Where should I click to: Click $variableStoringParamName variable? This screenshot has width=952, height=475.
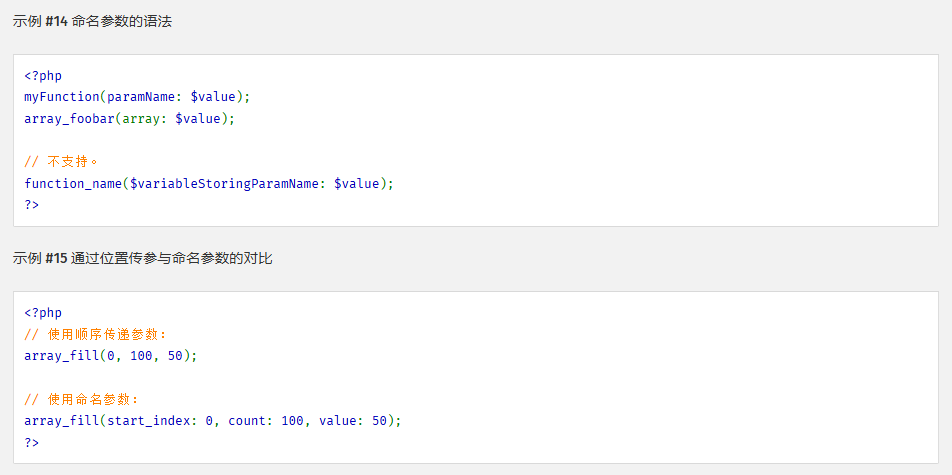224,183
